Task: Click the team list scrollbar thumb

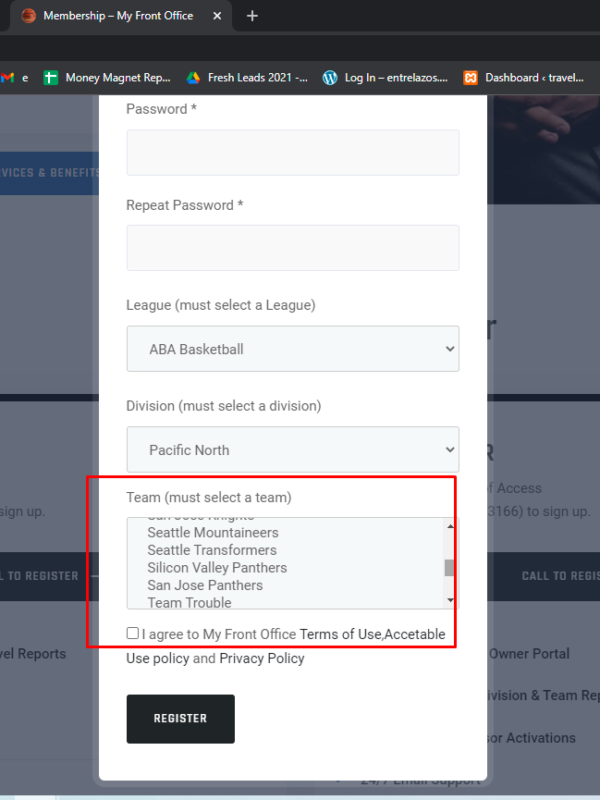Action: (449, 567)
